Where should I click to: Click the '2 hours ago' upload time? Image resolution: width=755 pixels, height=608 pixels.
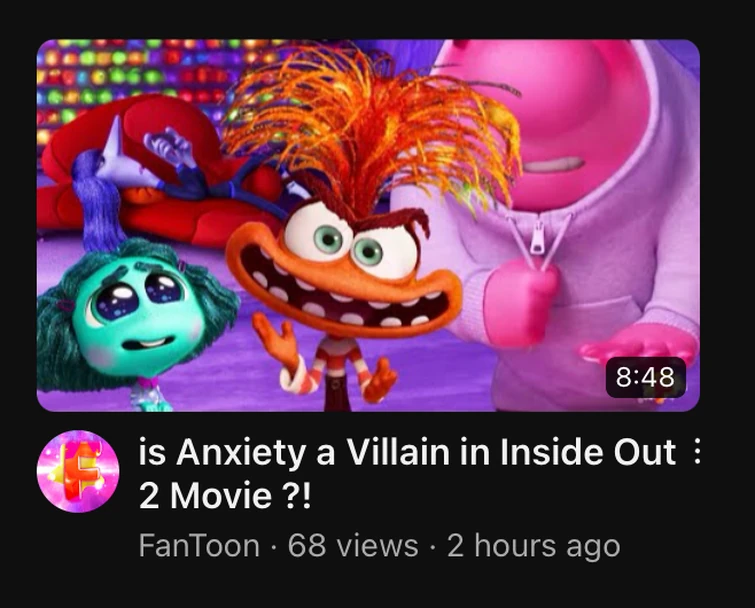(534, 546)
